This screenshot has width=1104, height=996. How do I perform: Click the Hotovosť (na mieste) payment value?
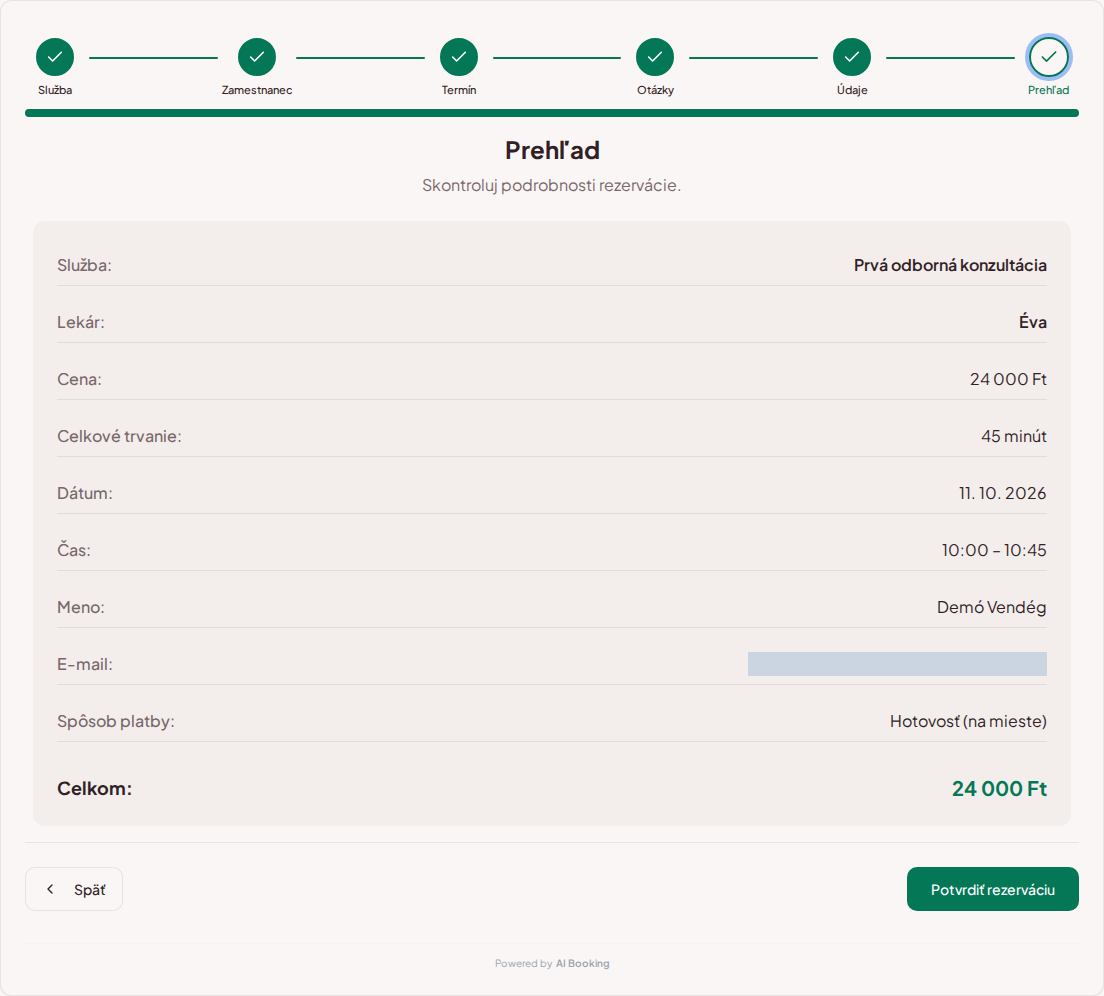point(968,721)
